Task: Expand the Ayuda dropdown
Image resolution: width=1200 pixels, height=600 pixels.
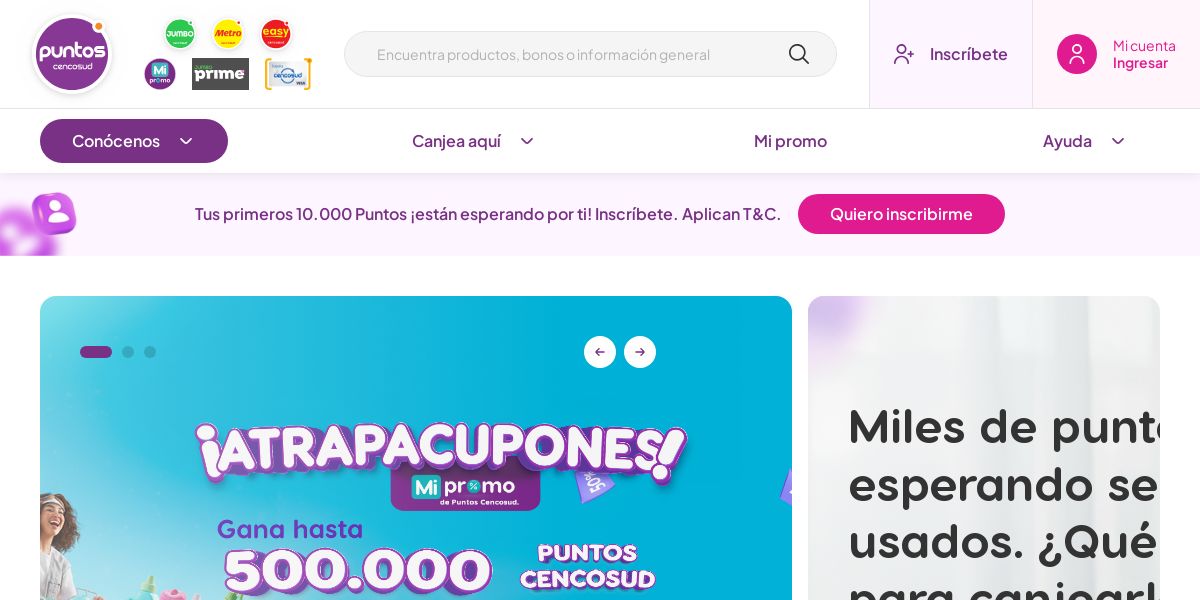Action: tap(1084, 141)
